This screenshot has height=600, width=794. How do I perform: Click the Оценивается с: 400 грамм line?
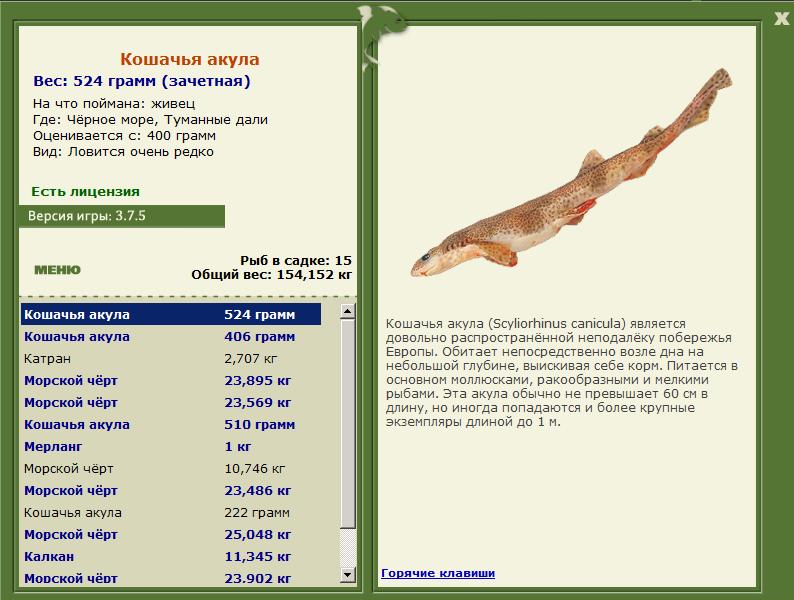click(x=125, y=136)
